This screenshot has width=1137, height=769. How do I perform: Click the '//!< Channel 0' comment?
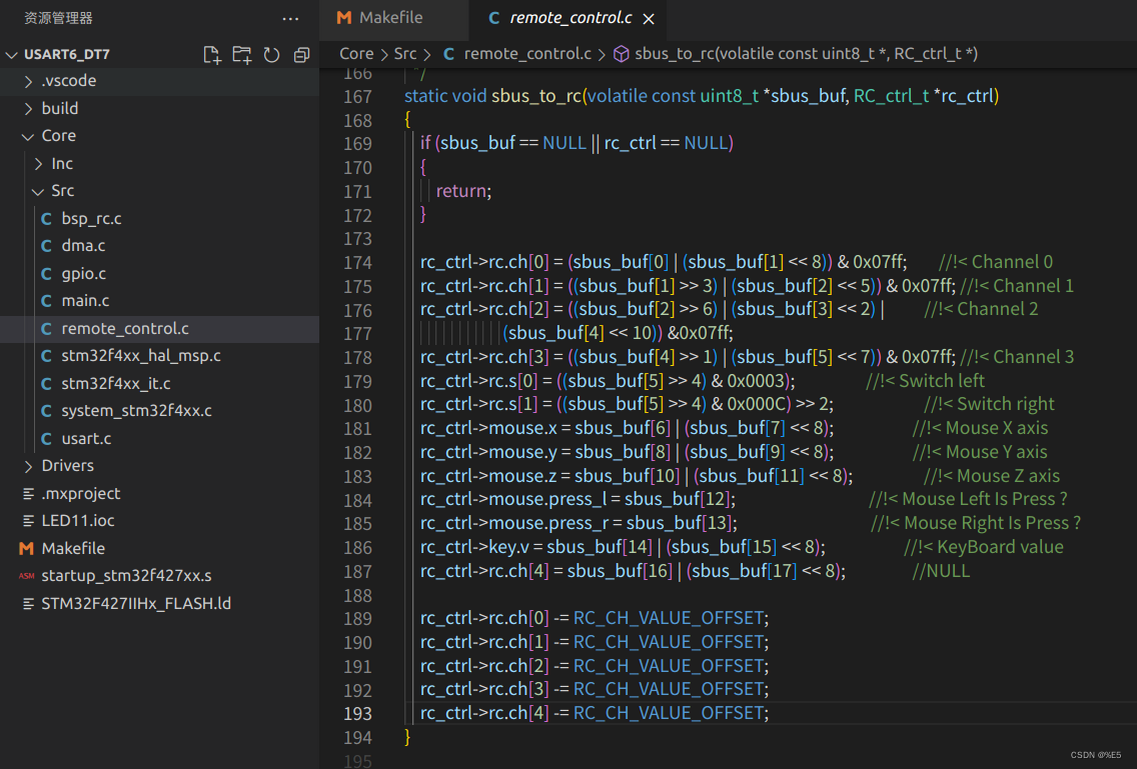[x=996, y=262]
